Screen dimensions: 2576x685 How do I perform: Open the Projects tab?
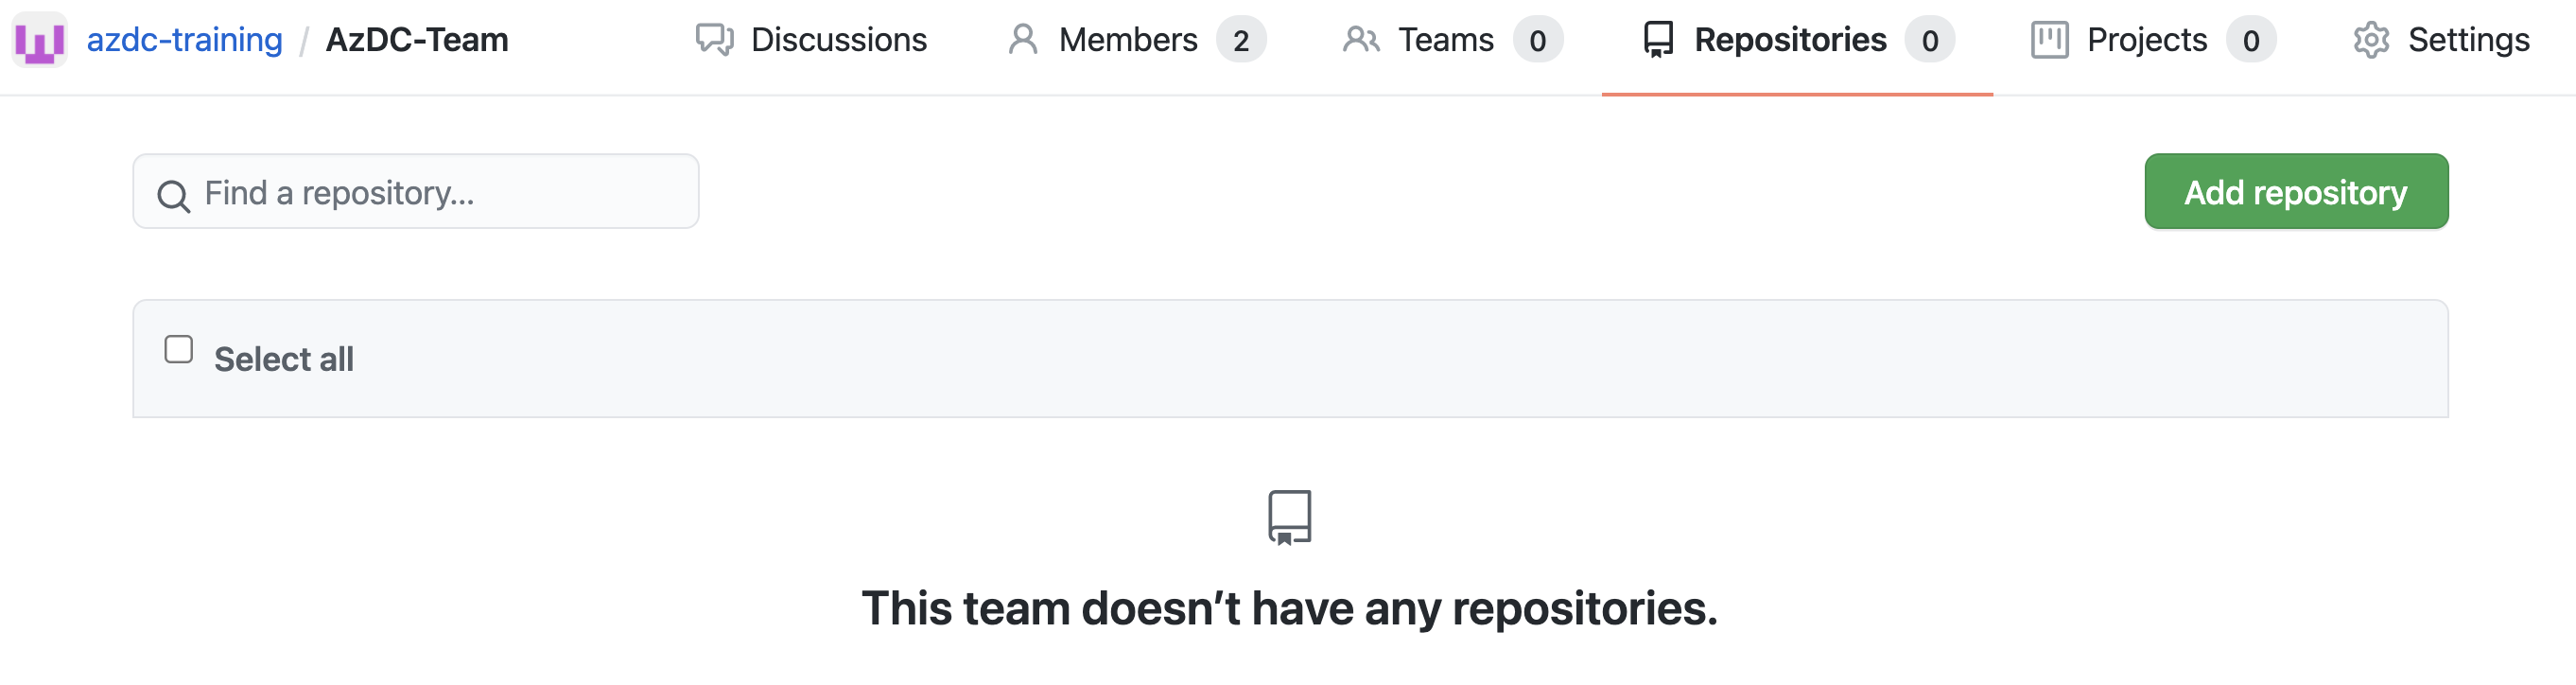coord(2146,39)
